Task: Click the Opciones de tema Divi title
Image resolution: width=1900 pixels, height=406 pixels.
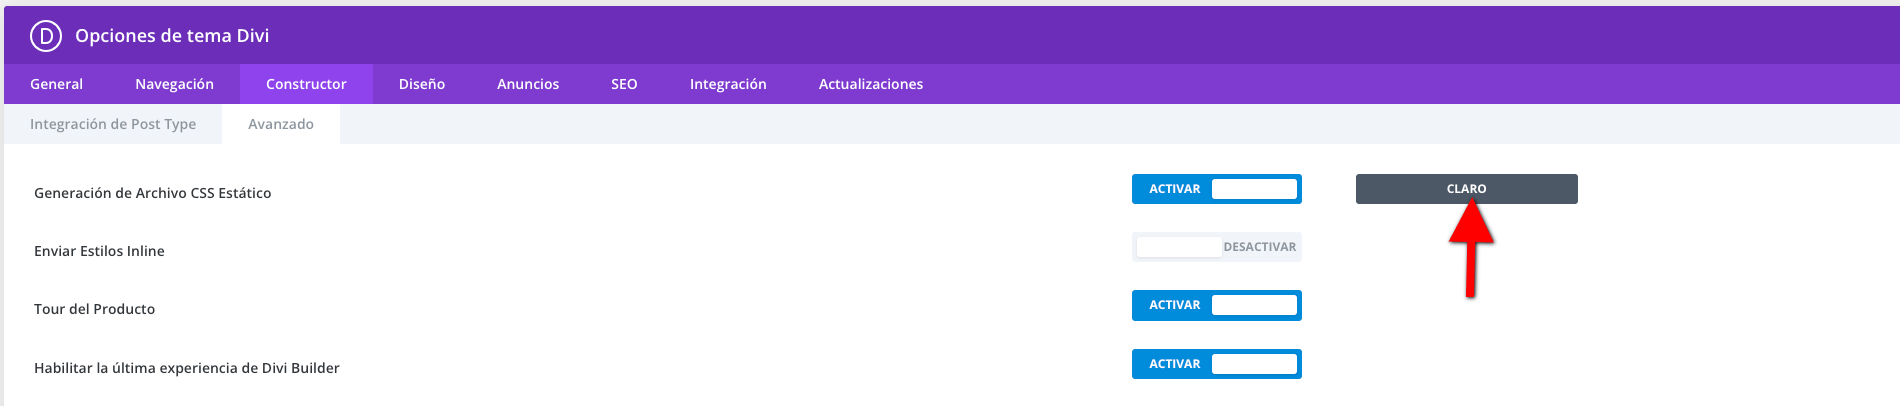Action: (x=172, y=36)
